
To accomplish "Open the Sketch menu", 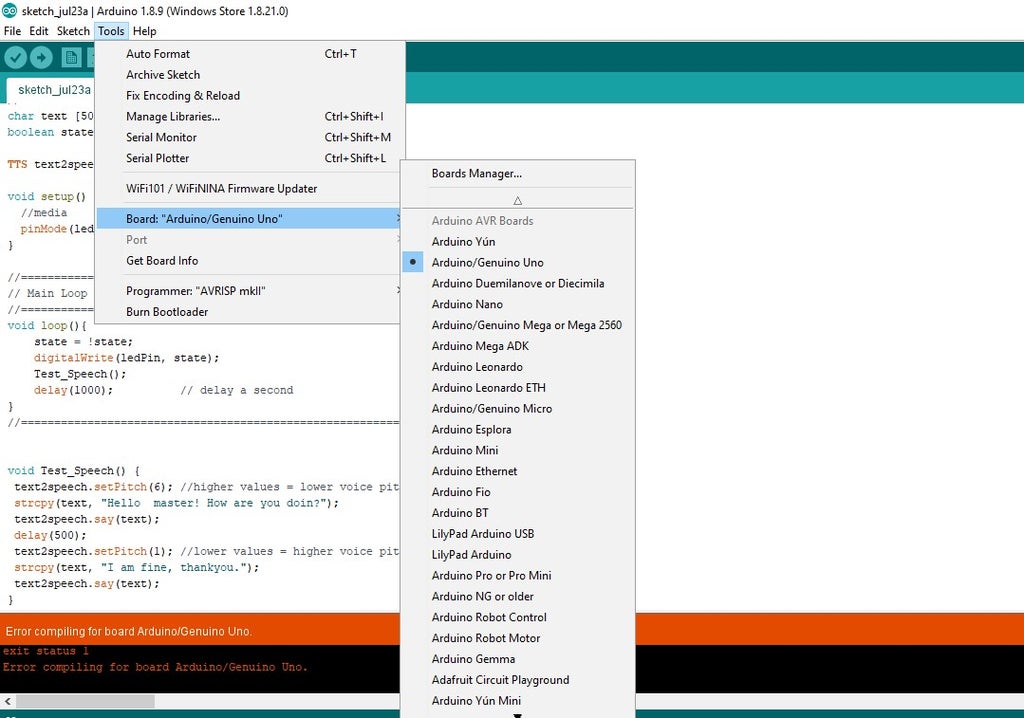I will point(73,31).
